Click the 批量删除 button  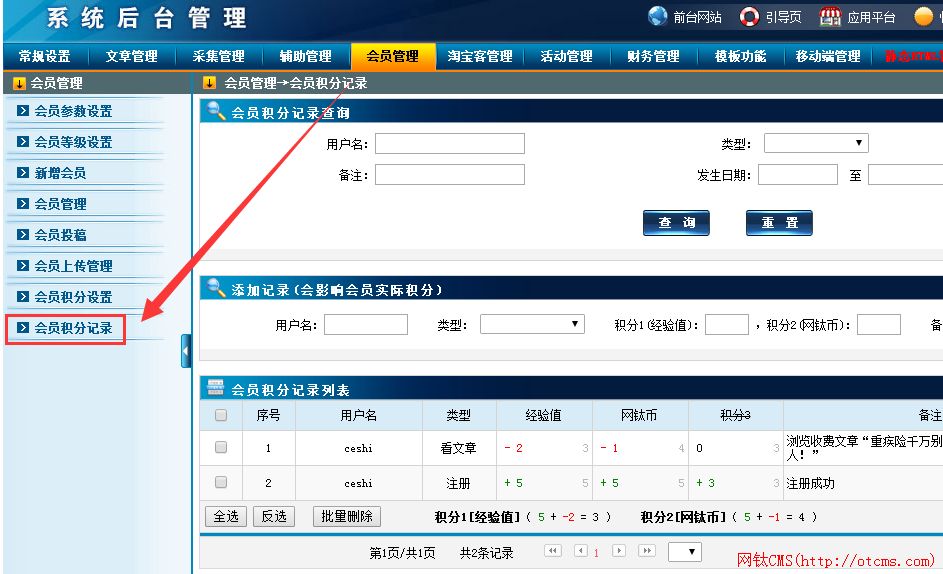(x=347, y=516)
